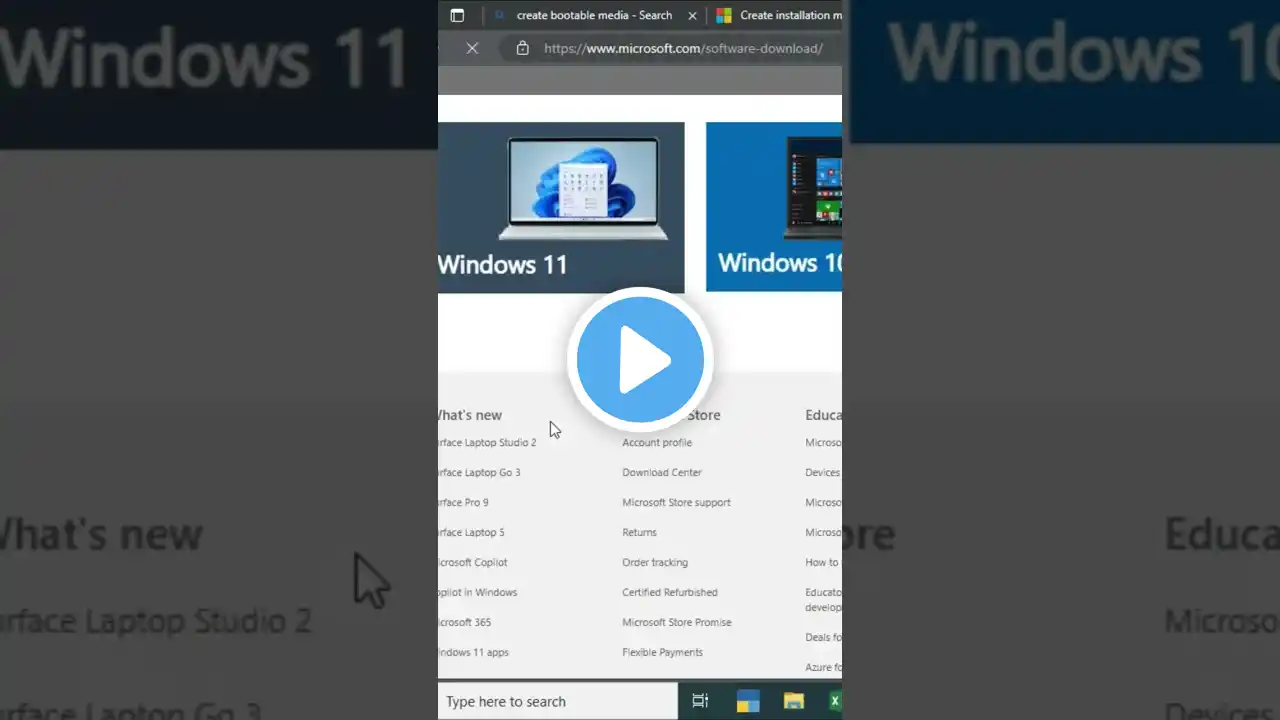Click the Bing search favicon on first tab
The width and height of the screenshot is (1280, 720).
(500, 15)
